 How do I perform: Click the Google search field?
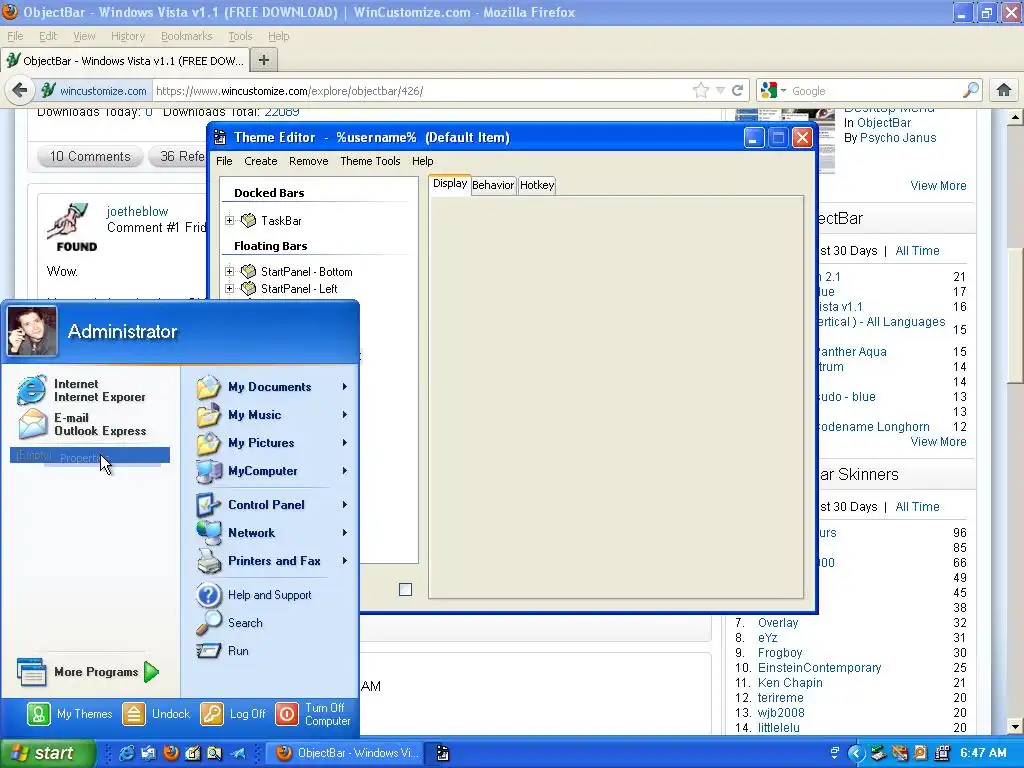pyautogui.click(x=875, y=91)
